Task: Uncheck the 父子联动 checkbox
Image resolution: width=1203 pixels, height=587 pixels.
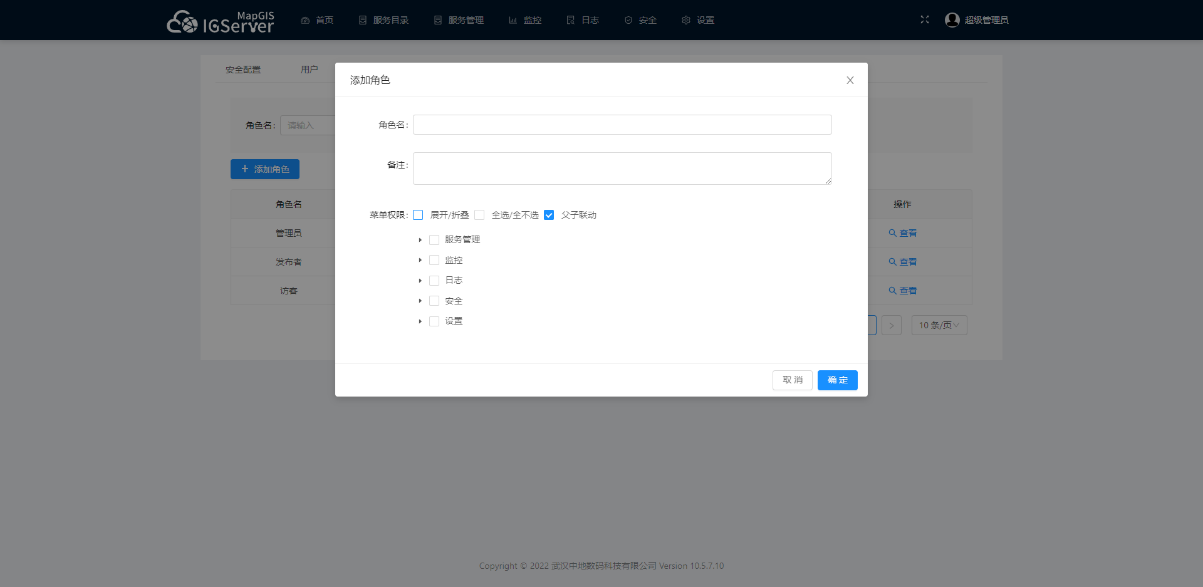Action: click(549, 215)
